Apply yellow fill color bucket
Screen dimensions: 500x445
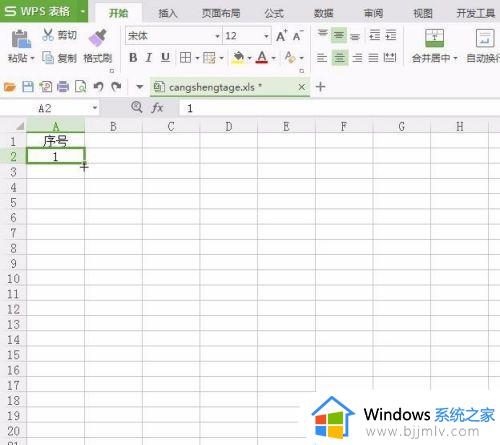click(238, 57)
